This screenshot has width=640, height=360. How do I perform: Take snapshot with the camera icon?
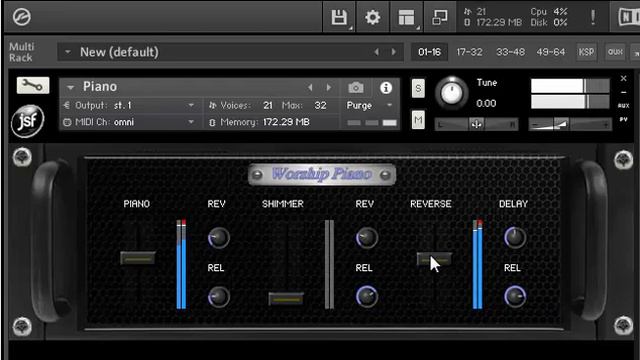pos(356,87)
